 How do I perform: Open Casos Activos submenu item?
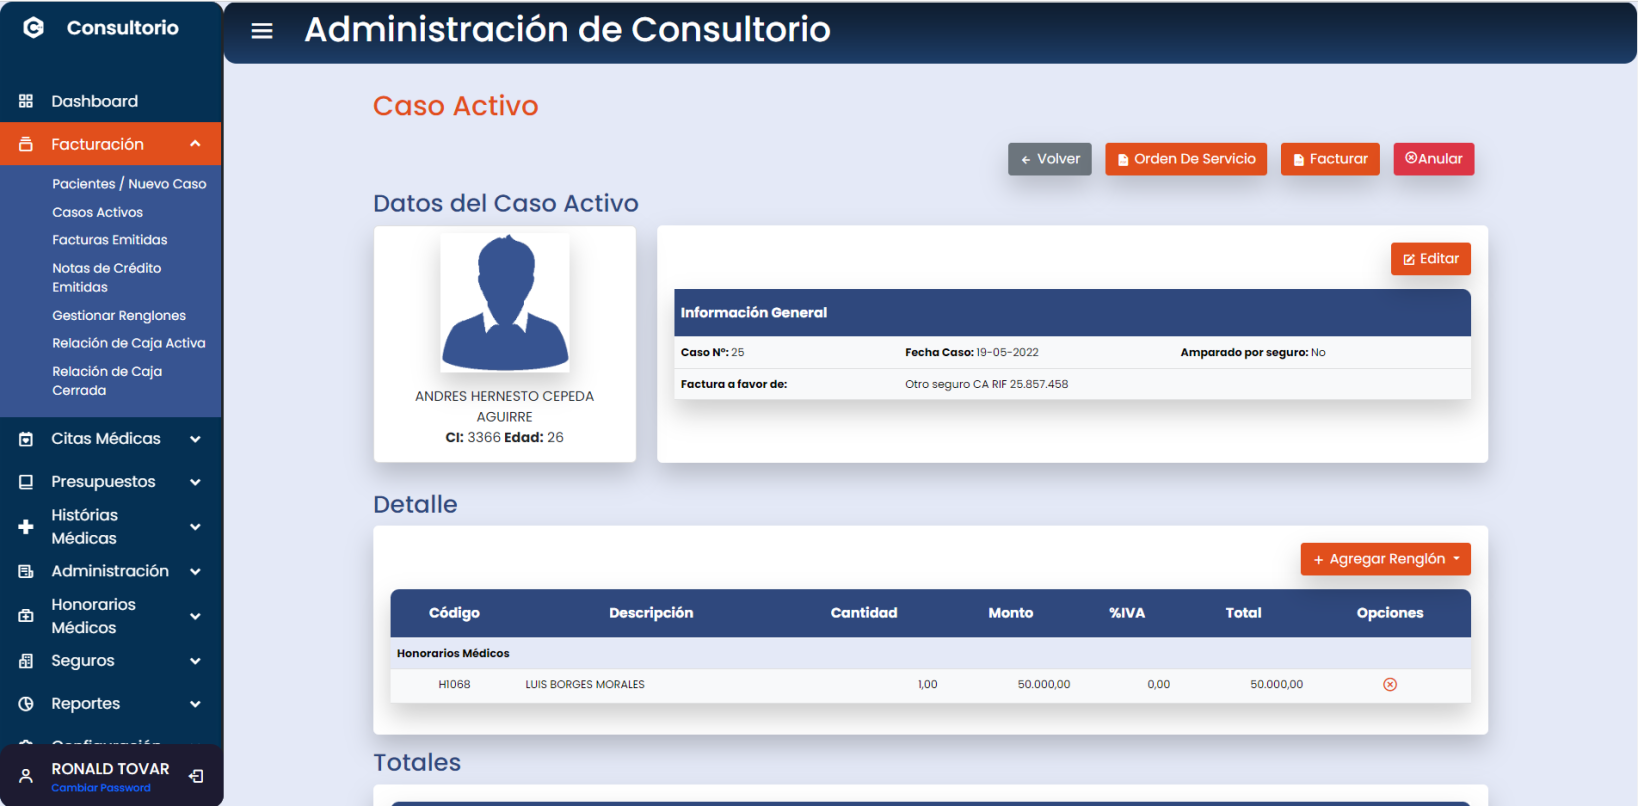(97, 212)
